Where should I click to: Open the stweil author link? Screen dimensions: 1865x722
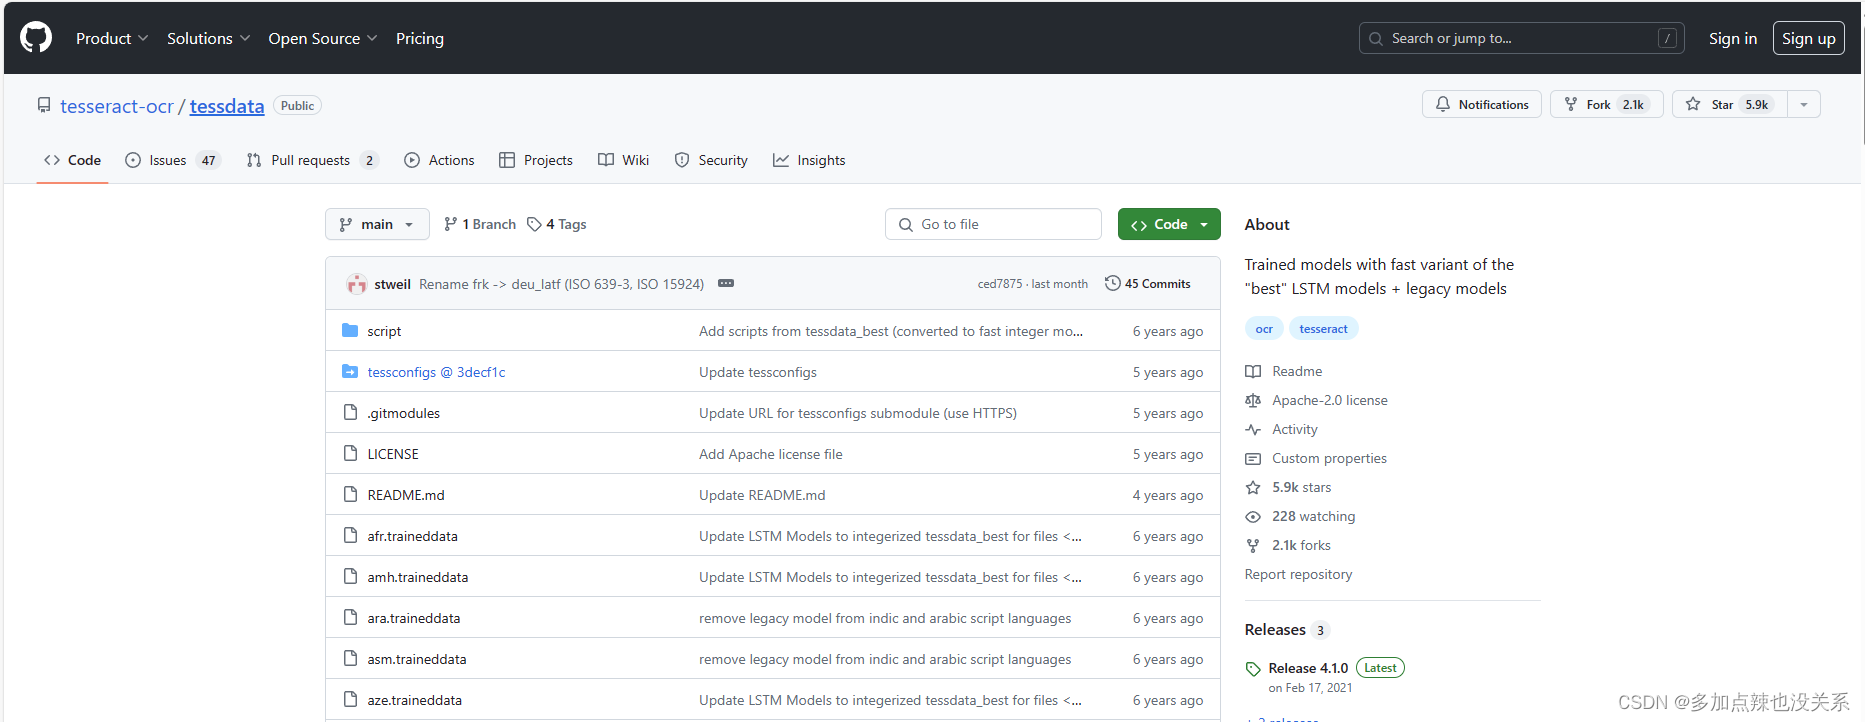[x=393, y=284]
